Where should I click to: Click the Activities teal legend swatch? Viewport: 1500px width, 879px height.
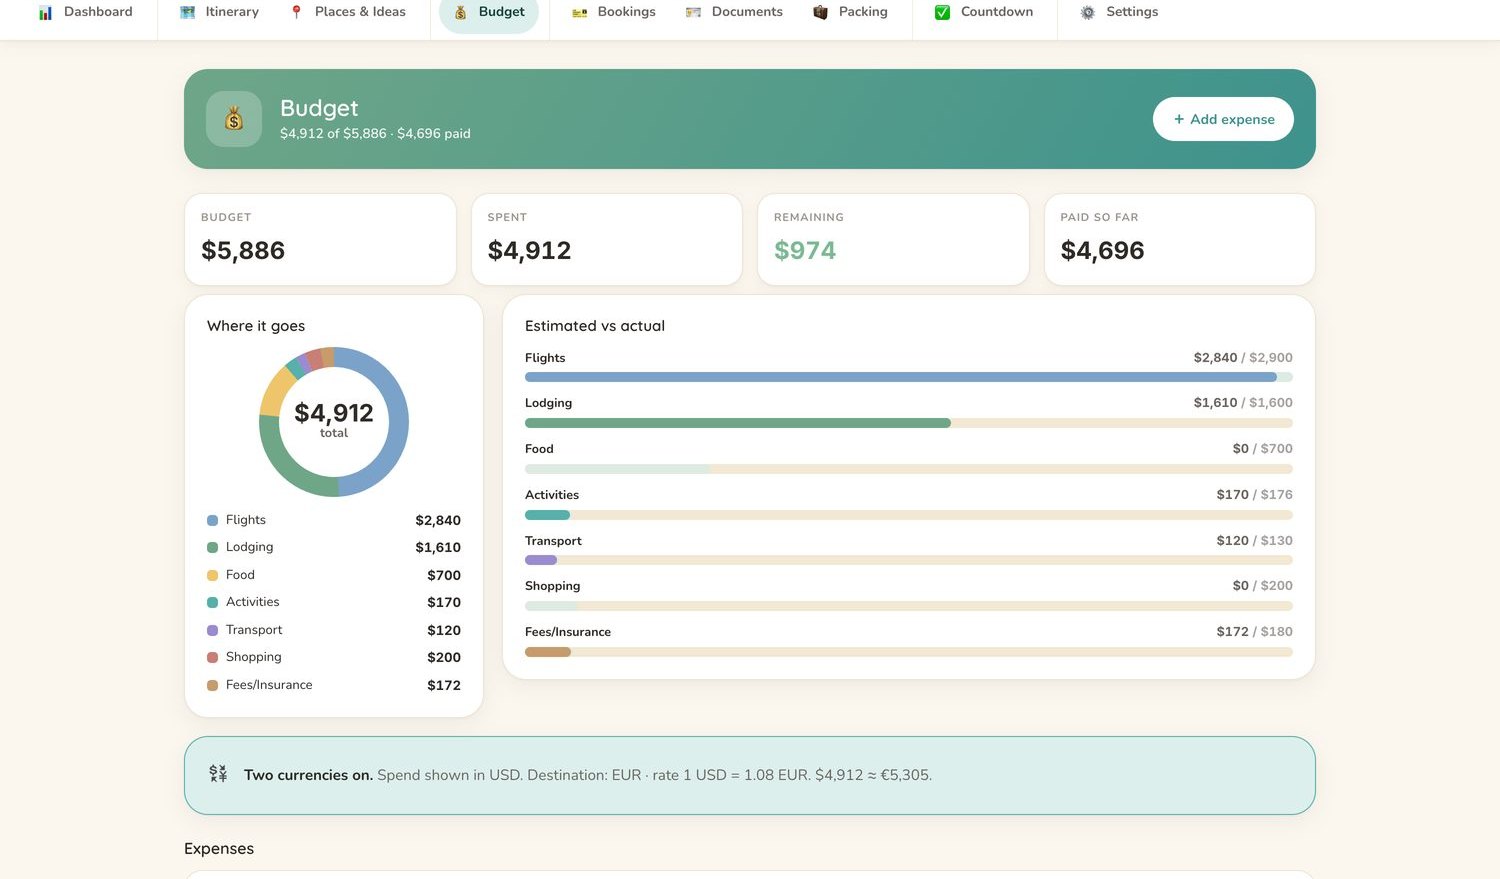click(212, 602)
